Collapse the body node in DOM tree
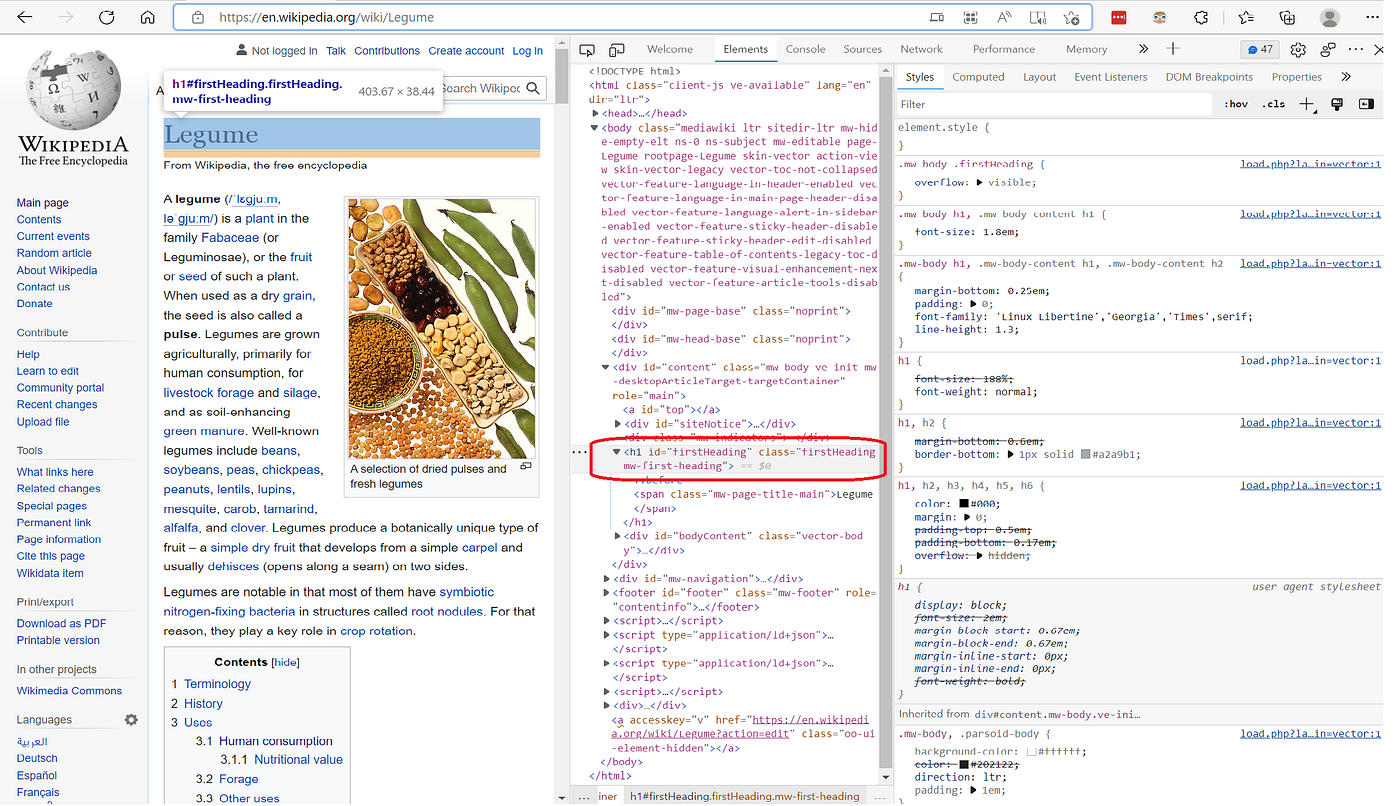This screenshot has width=1400, height=806. pyautogui.click(x=594, y=128)
